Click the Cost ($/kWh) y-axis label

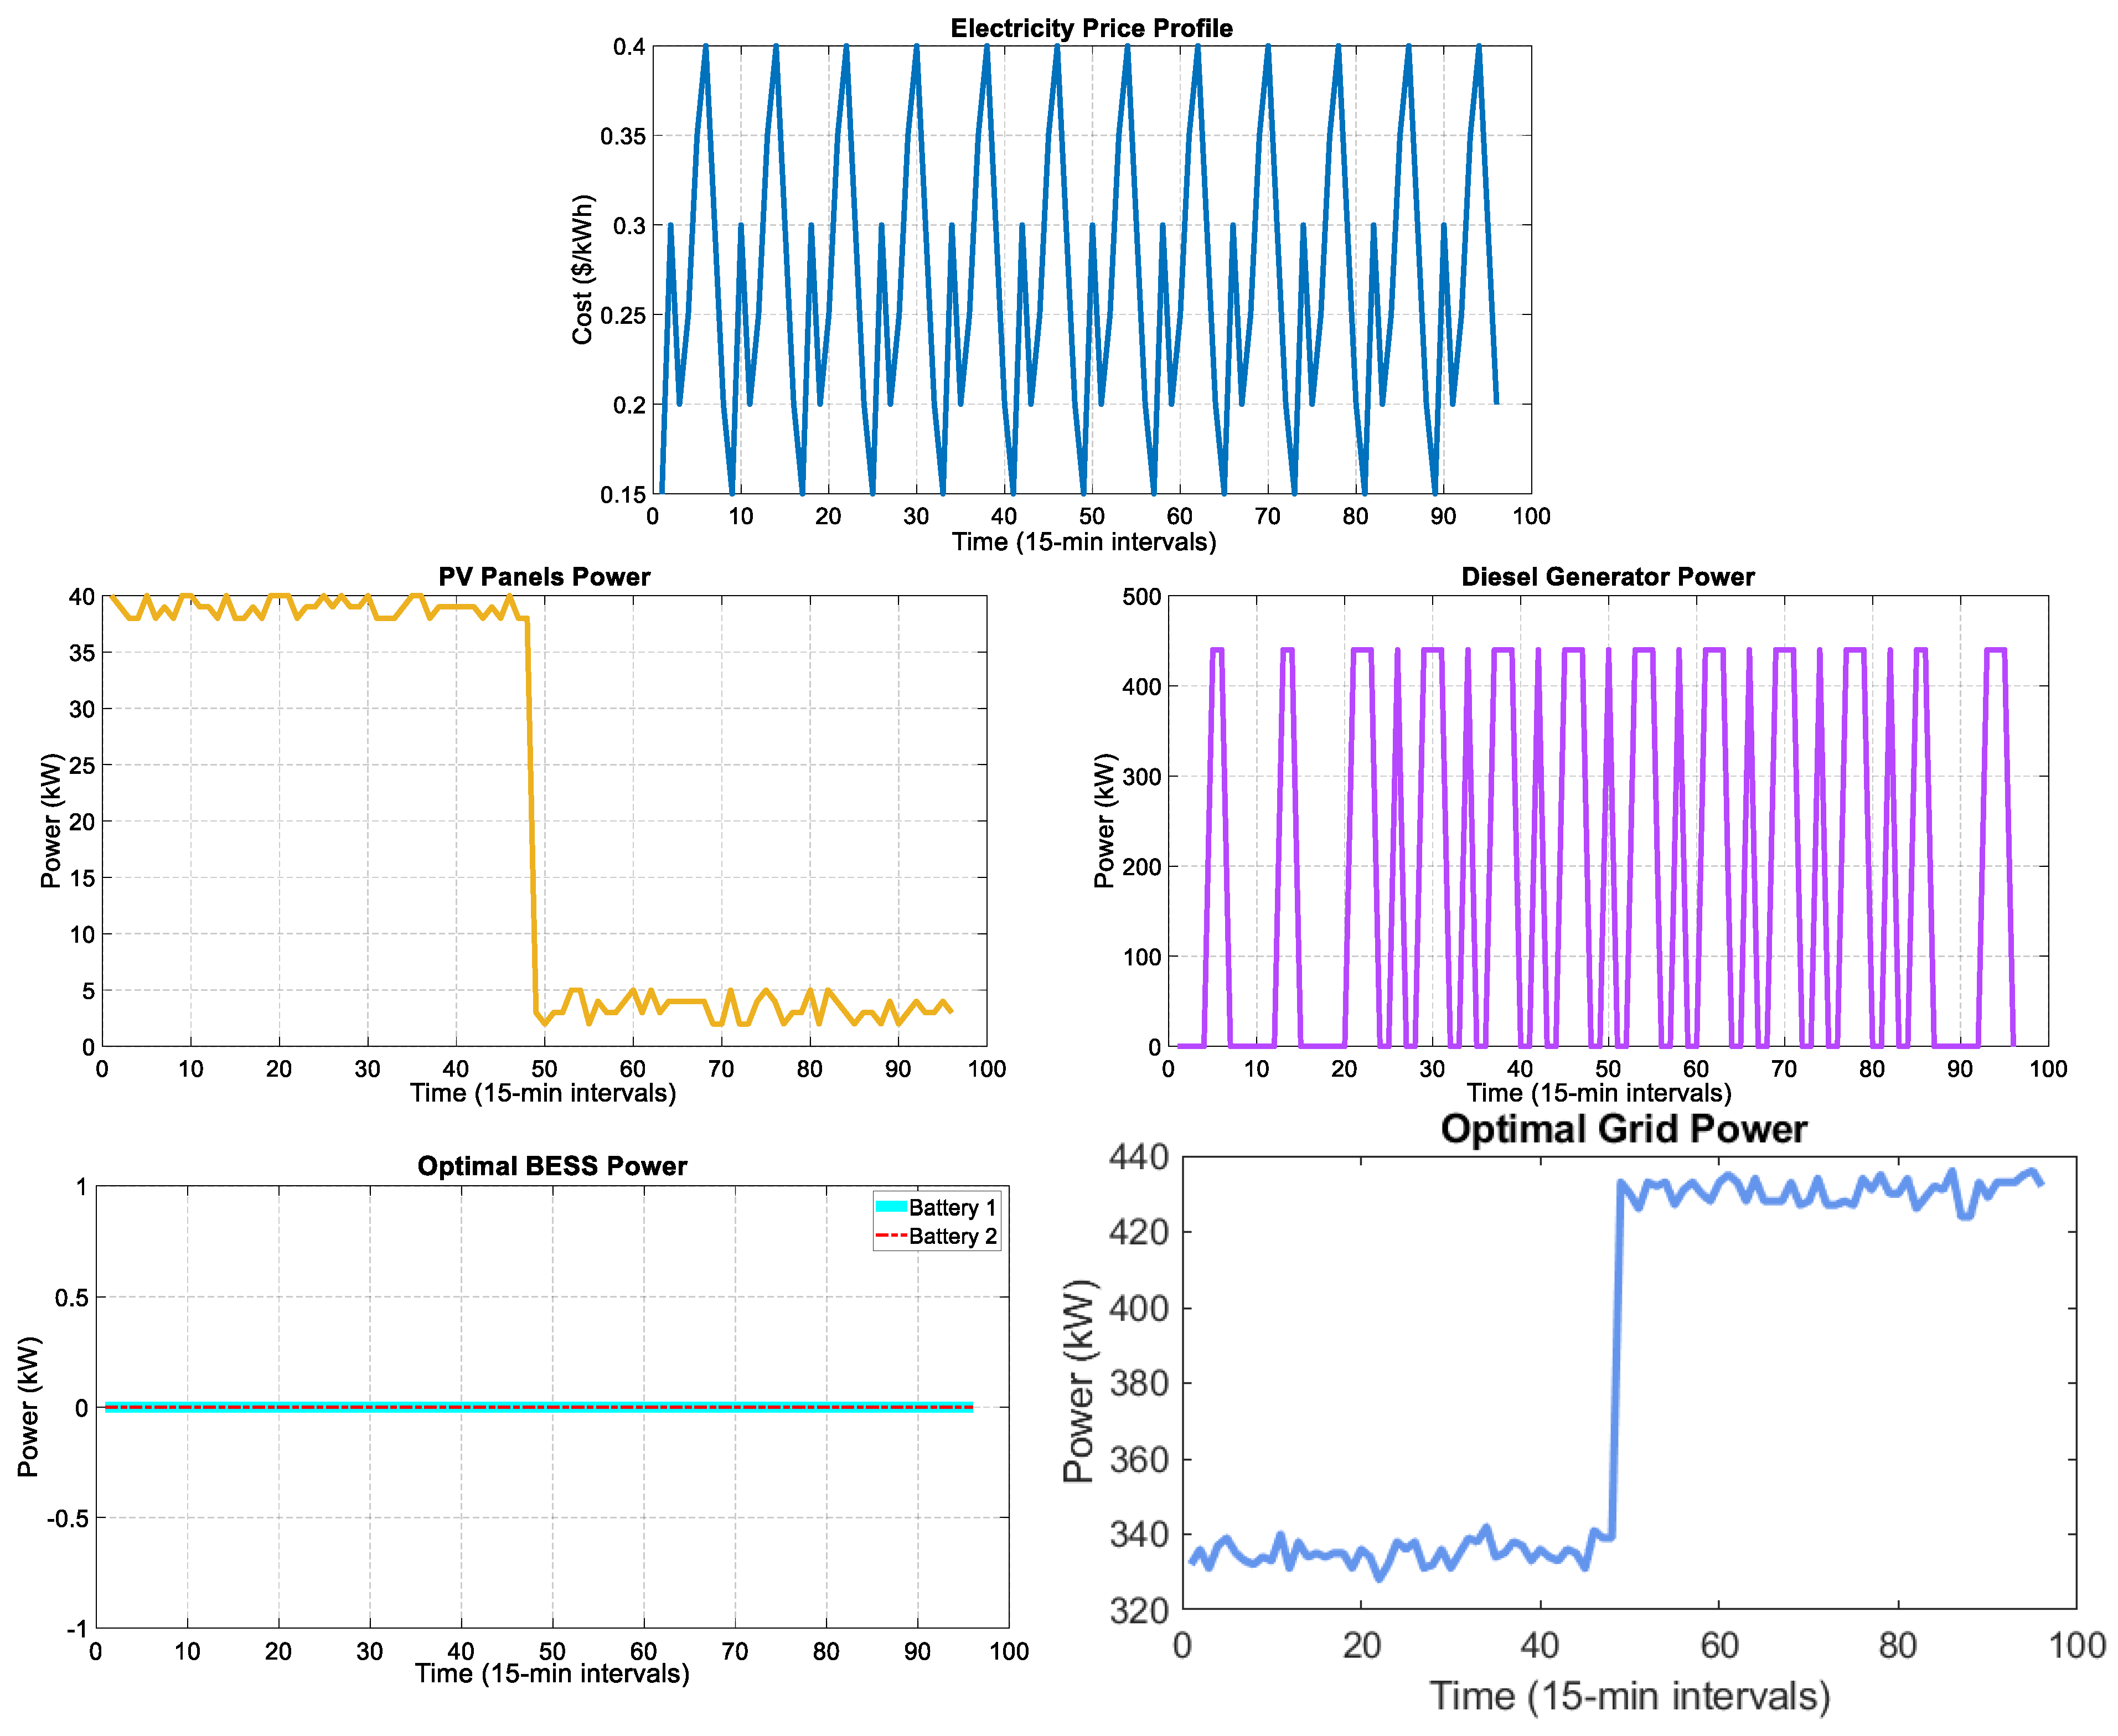point(583,270)
